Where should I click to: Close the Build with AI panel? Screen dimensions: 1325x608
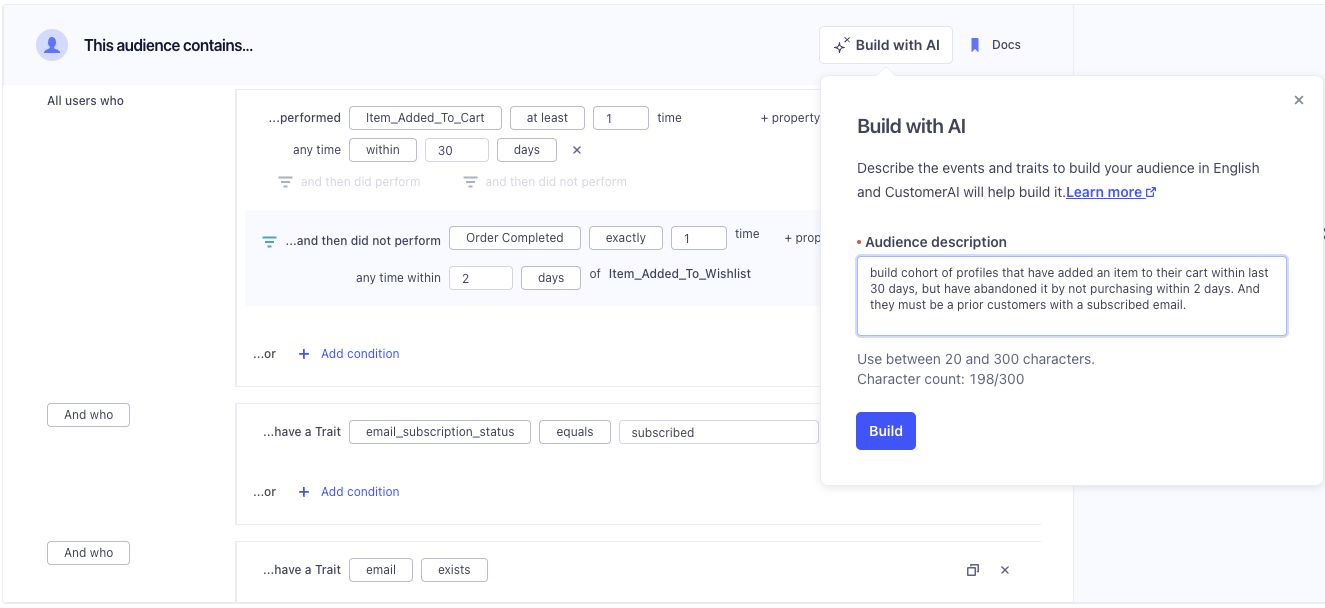(1298, 100)
